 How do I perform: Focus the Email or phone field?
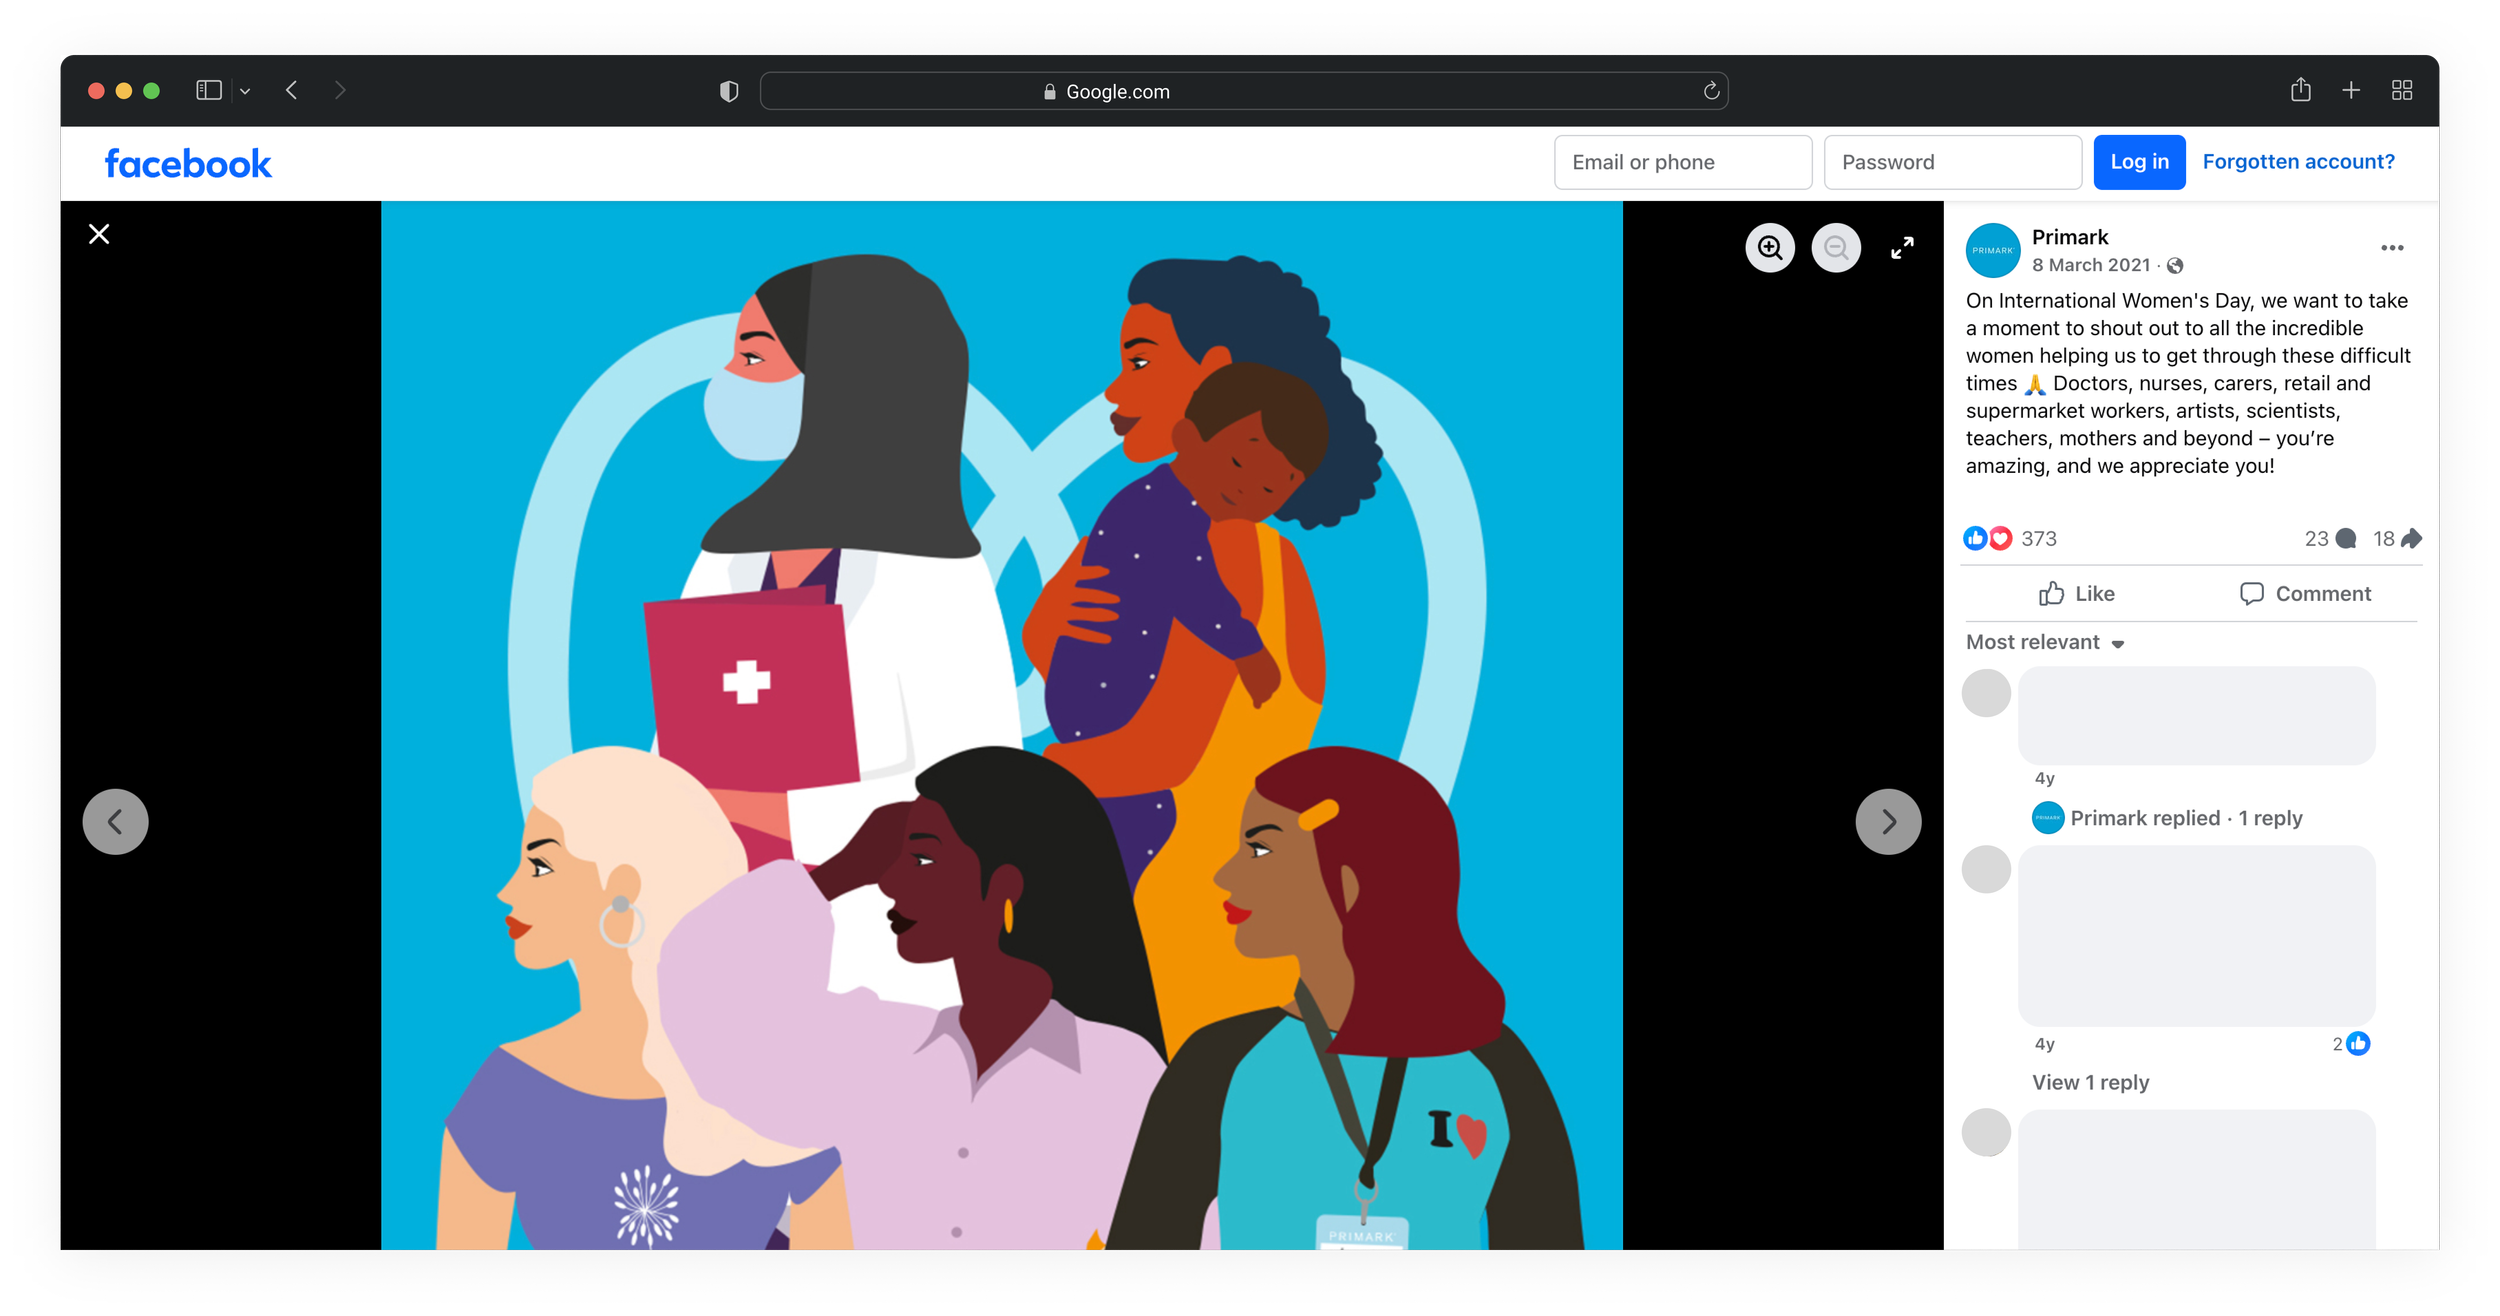pyautogui.click(x=1682, y=162)
